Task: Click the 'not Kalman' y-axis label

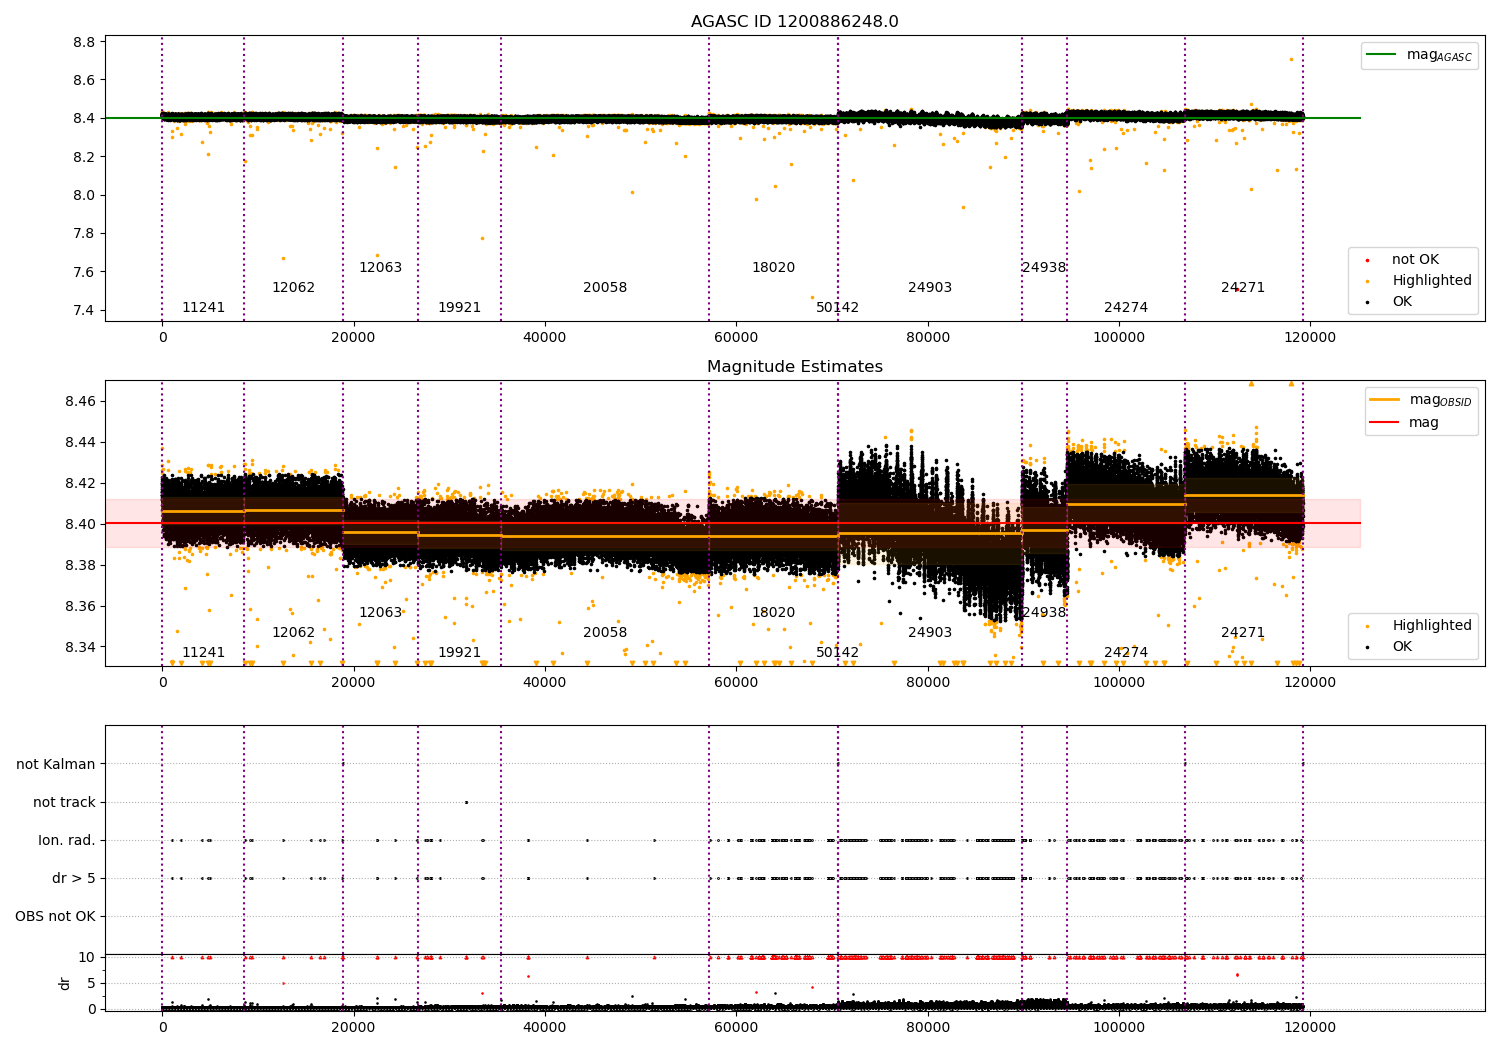Action: 56,764
